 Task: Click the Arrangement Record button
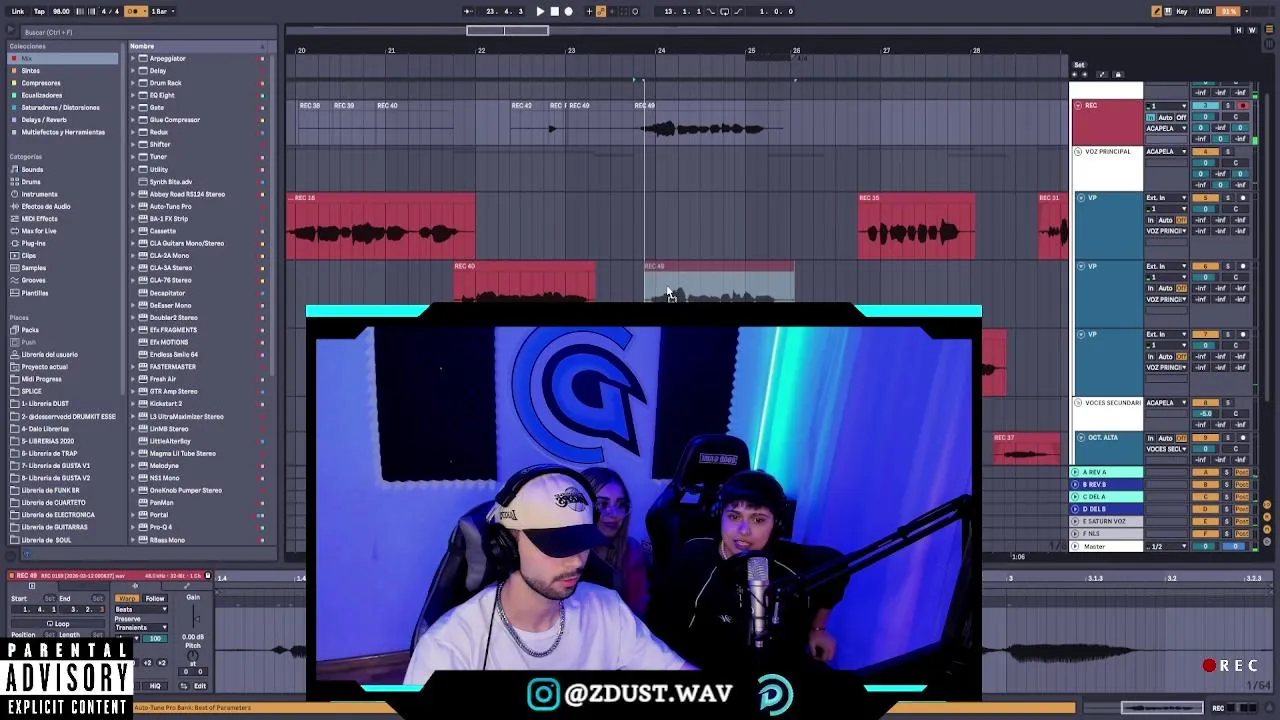(569, 11)
